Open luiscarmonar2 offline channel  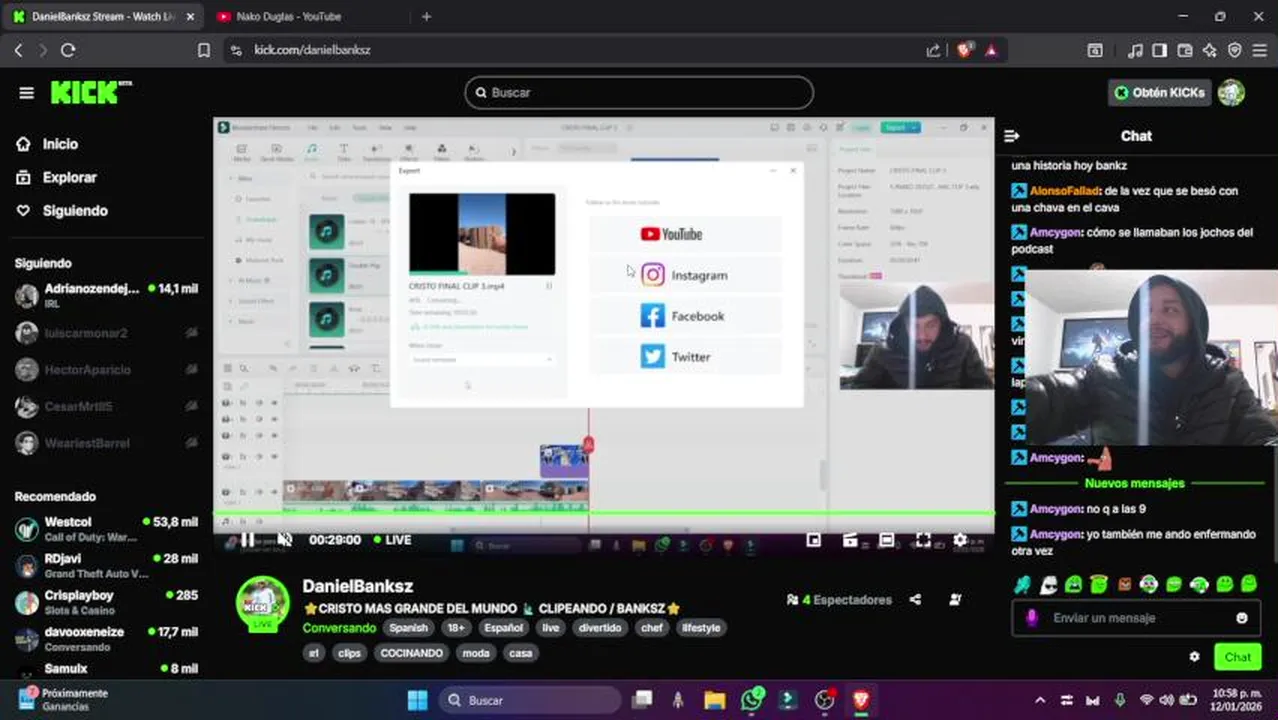coord(106,333)
